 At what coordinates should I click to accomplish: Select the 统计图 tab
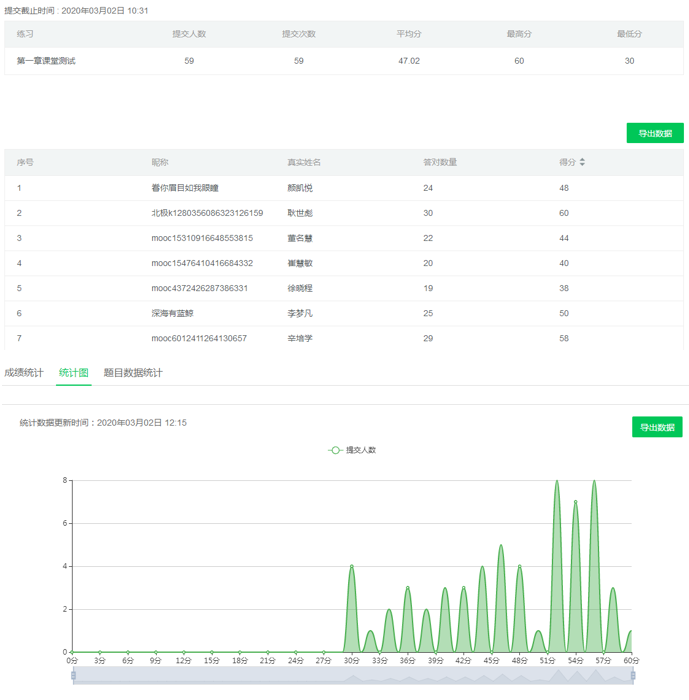(74, 373)
